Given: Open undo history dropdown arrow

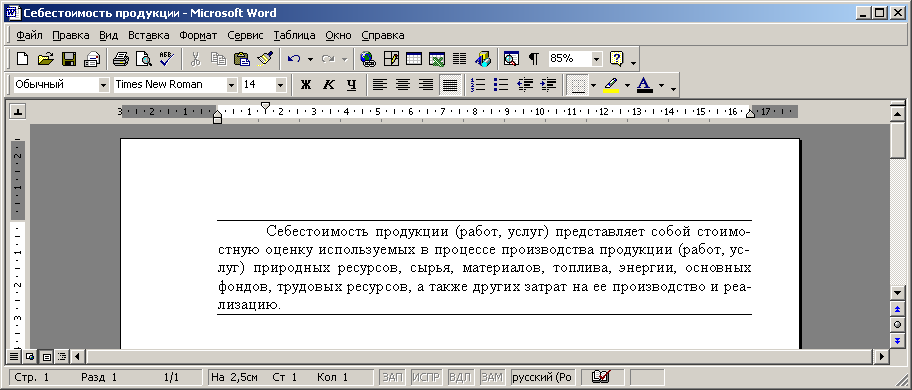Looking at the screenshot, I should coord(310,59).
